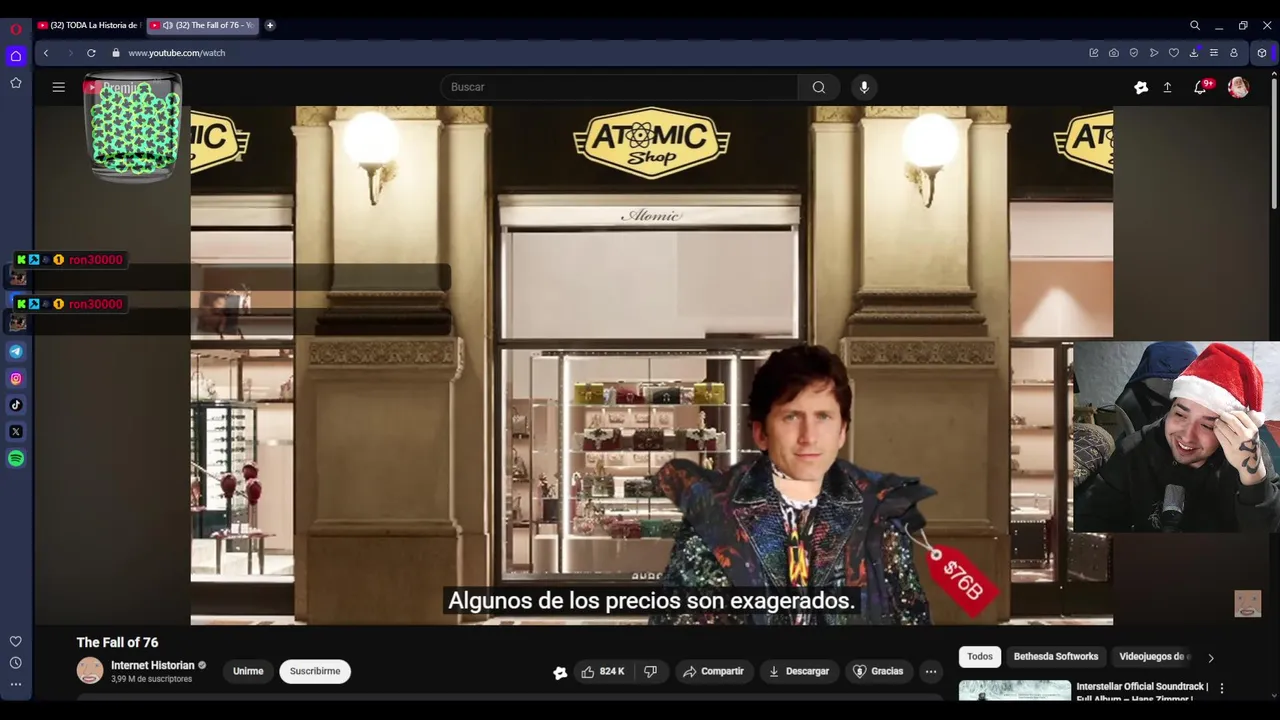1280x720 pixels.
Task: Open YouTube hamburger guide menu
Action: click(x=59, y=87)
